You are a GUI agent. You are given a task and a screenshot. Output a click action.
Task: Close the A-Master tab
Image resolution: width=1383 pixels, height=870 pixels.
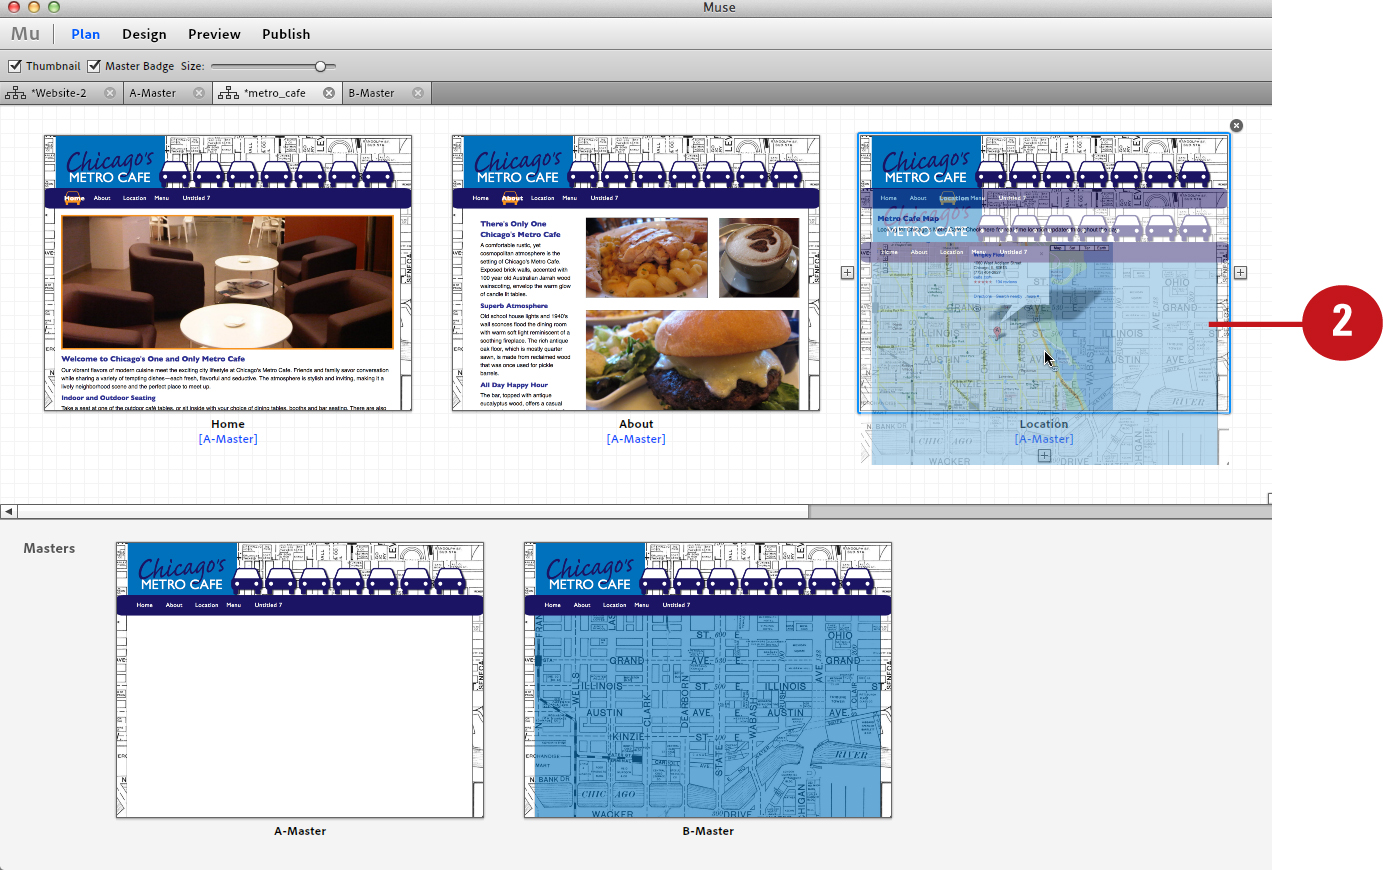199,93
